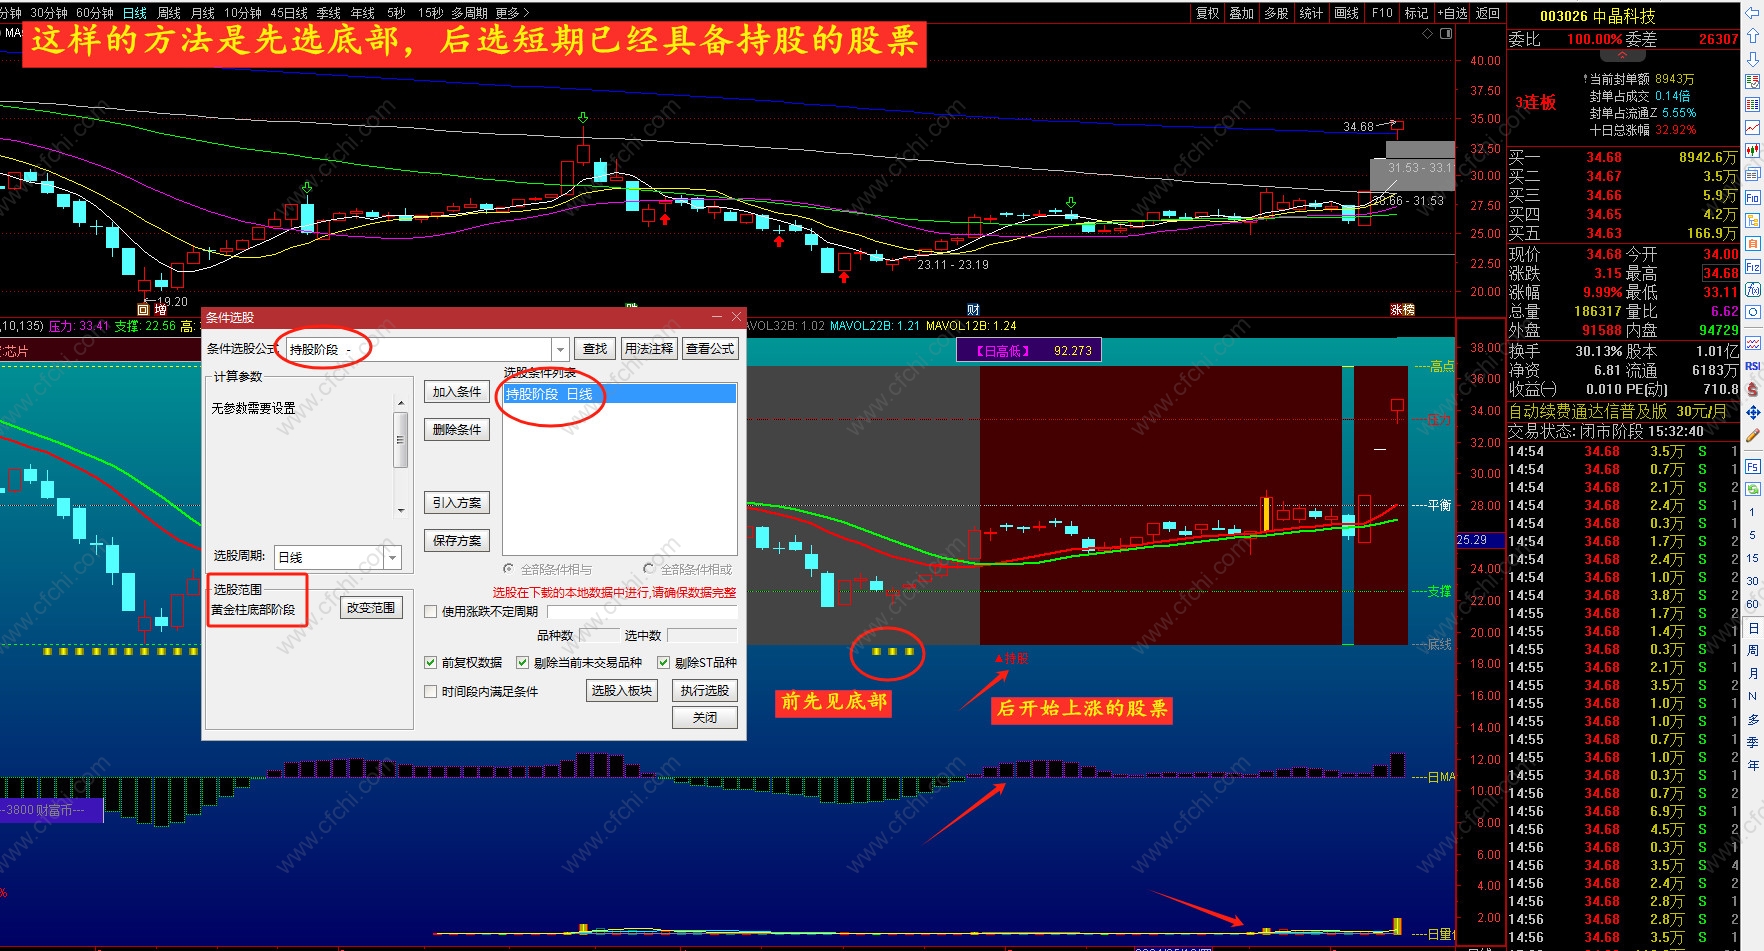Screen dimensions: 1764x951
Task: Select the 季 quarterly period in right toolbar
Action: pos(1753,742)
